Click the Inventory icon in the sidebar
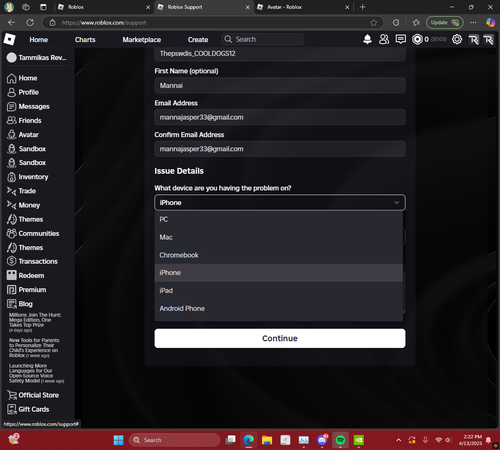This screenshot has width=500, height=450. tap(12, 177)
